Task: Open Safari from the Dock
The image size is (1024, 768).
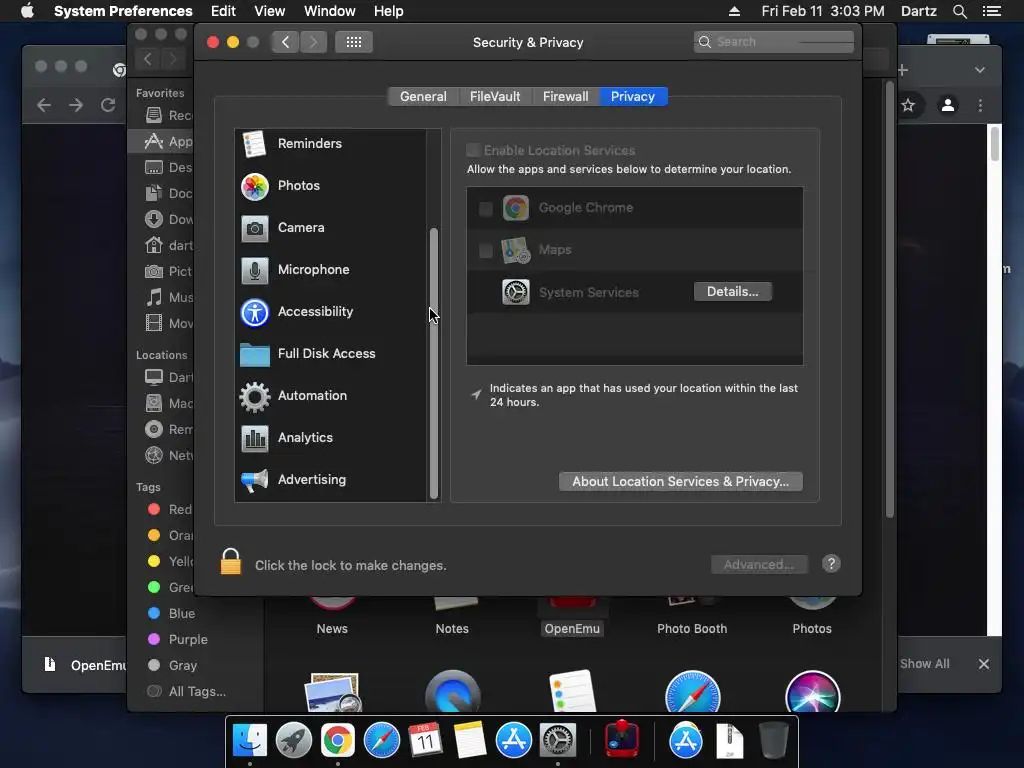Action: [x=381, y=740]
